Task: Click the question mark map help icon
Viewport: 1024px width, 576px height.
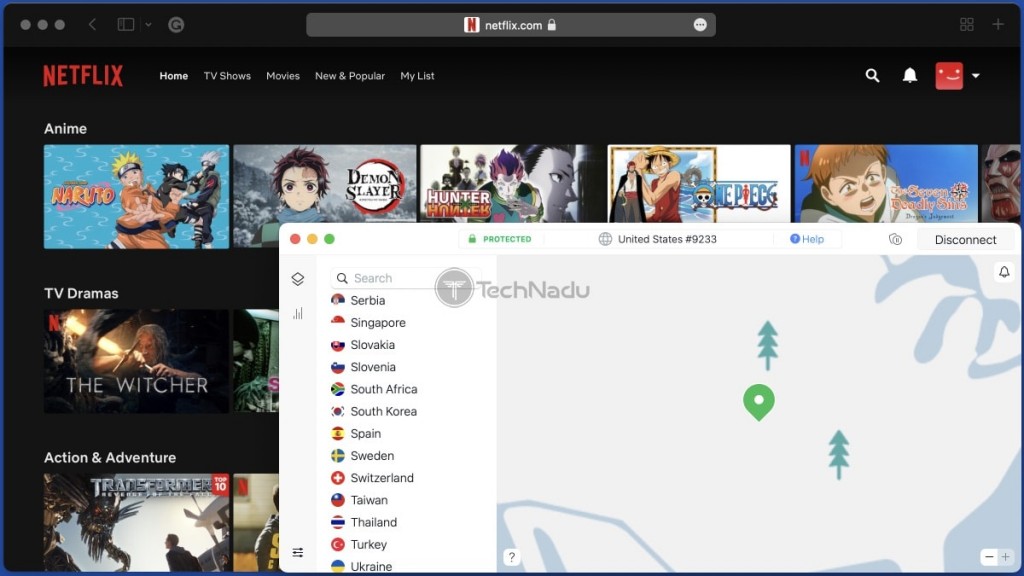Action: click(511, 557)
